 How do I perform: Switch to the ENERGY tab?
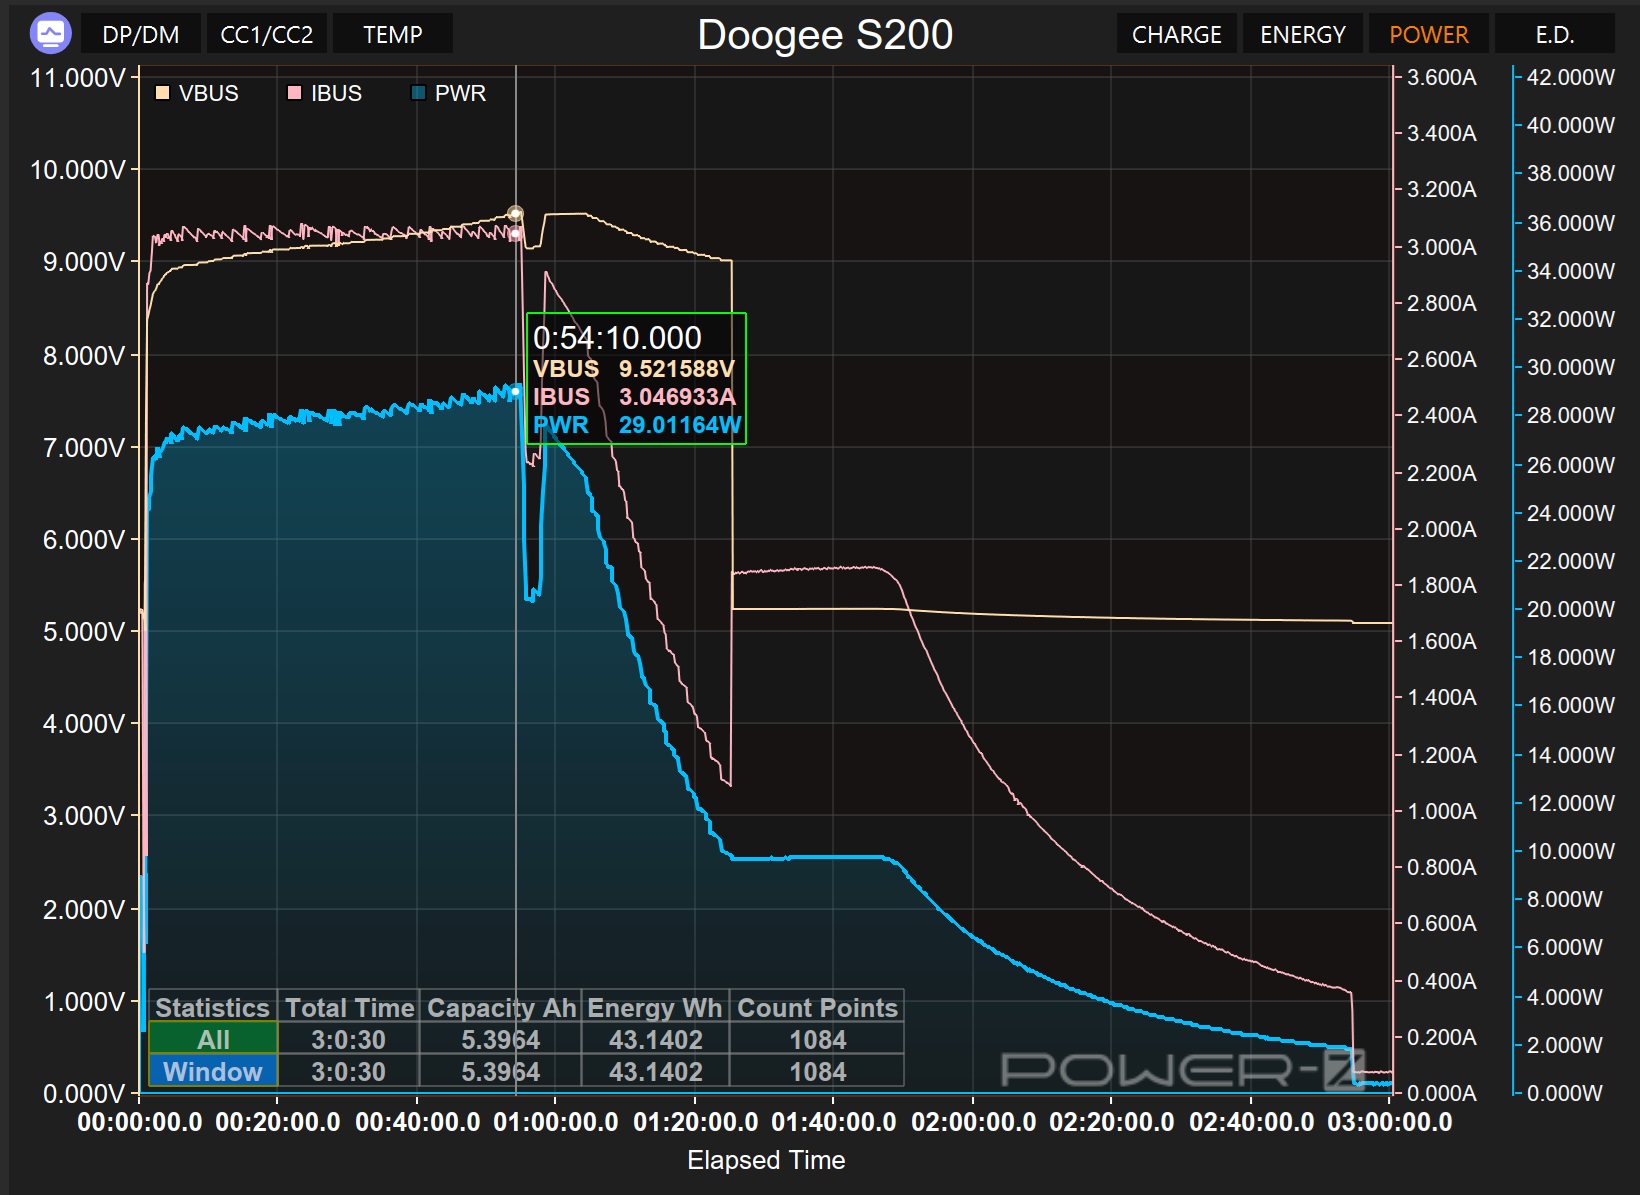(1303, 34)
